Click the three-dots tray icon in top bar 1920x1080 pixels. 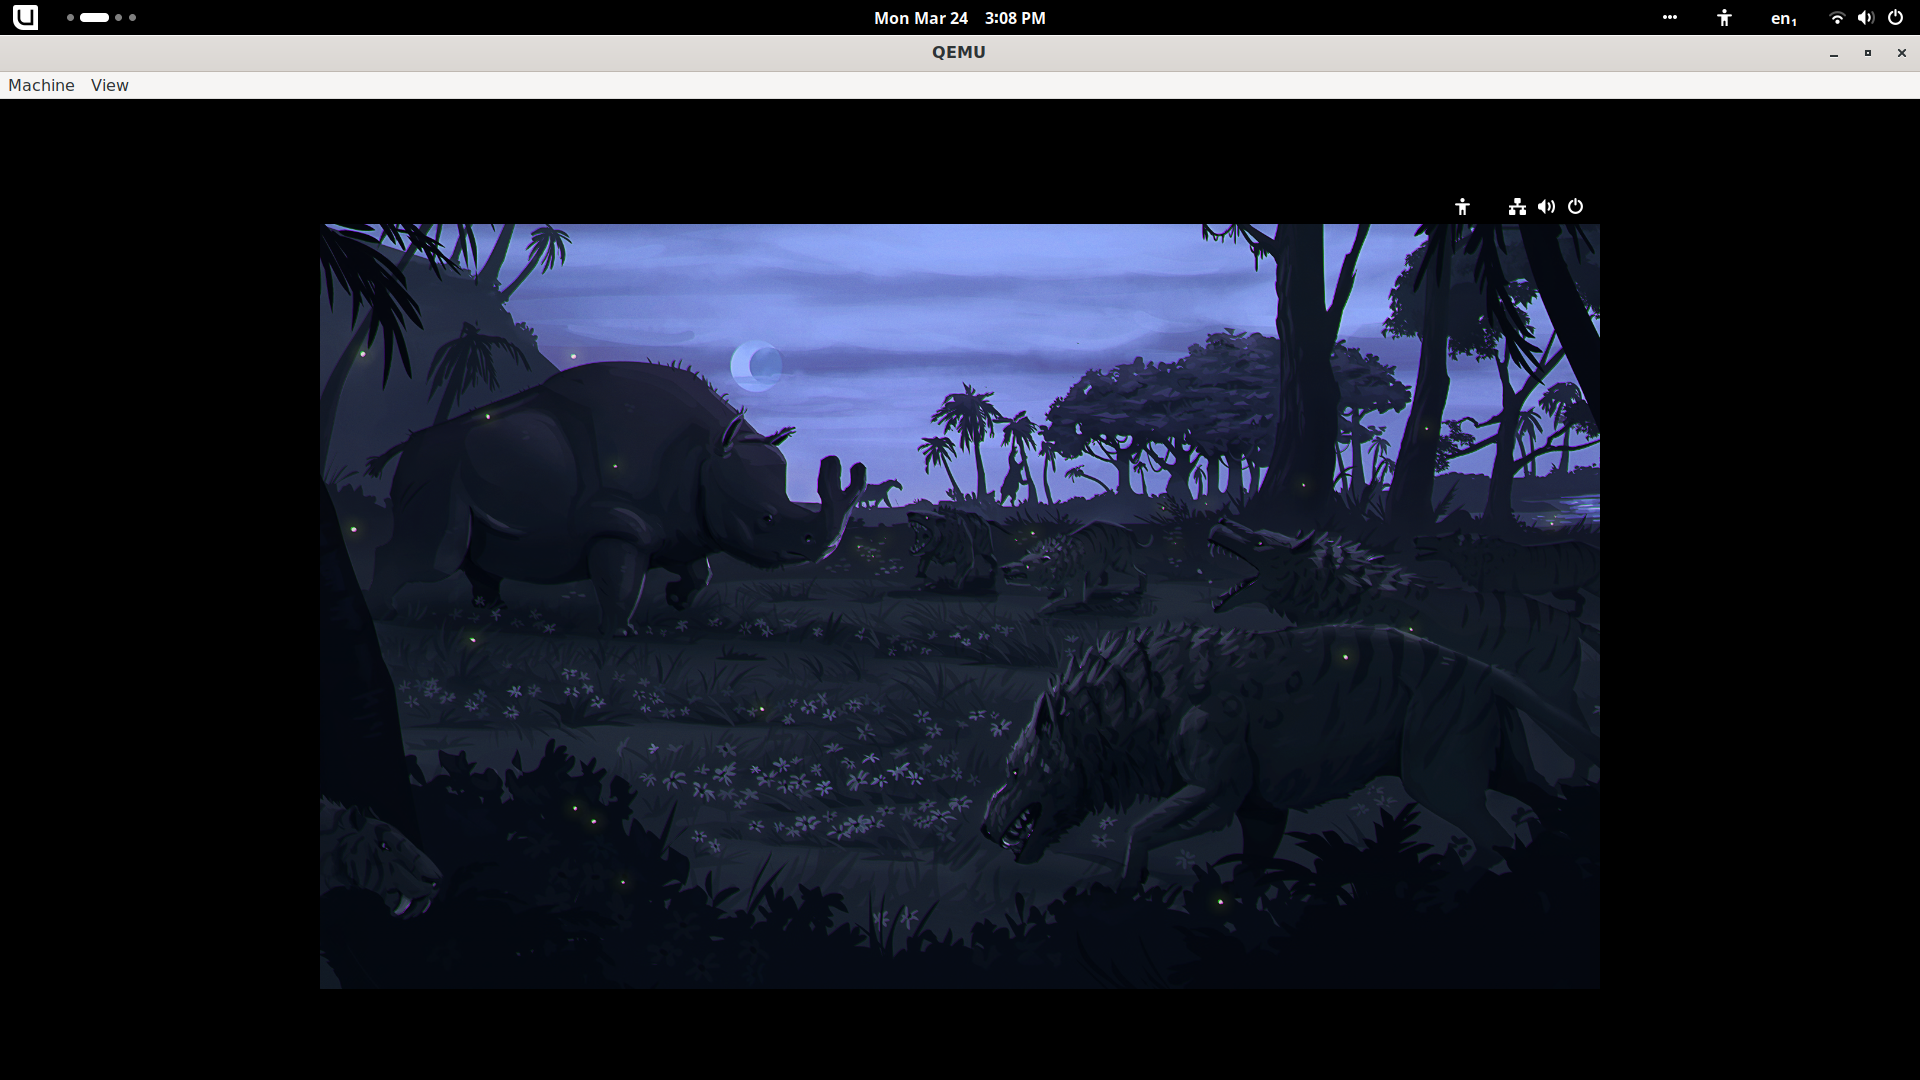1670,18
